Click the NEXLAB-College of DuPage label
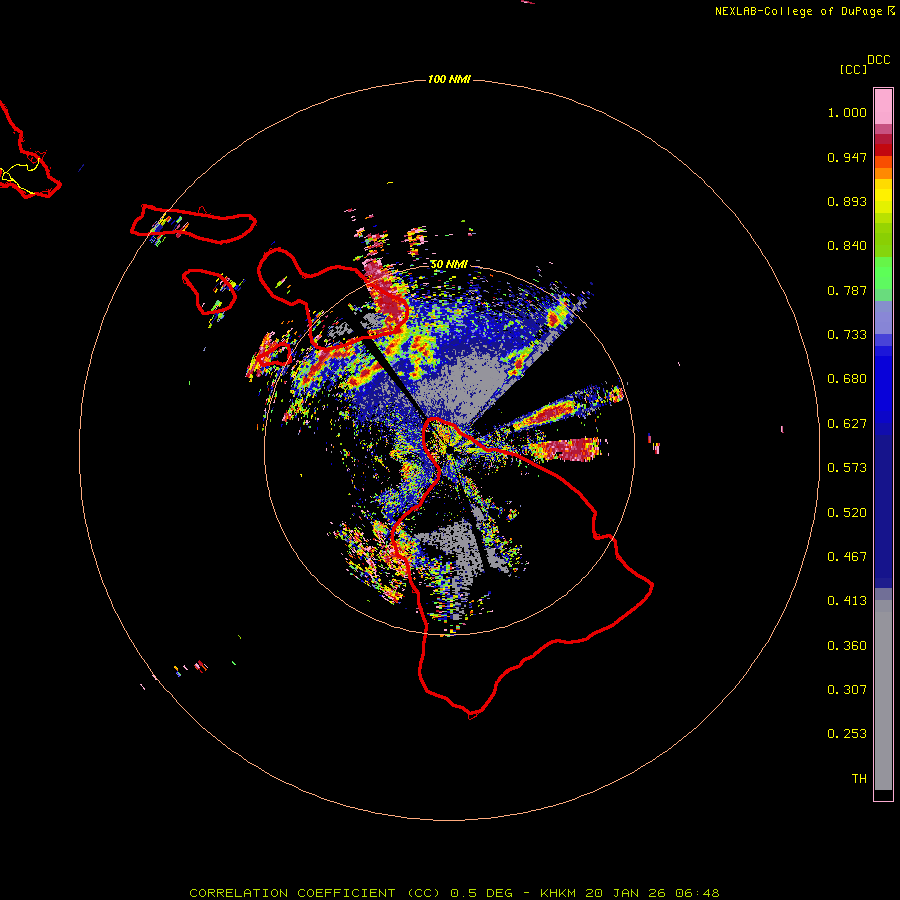 coord(798,11)
